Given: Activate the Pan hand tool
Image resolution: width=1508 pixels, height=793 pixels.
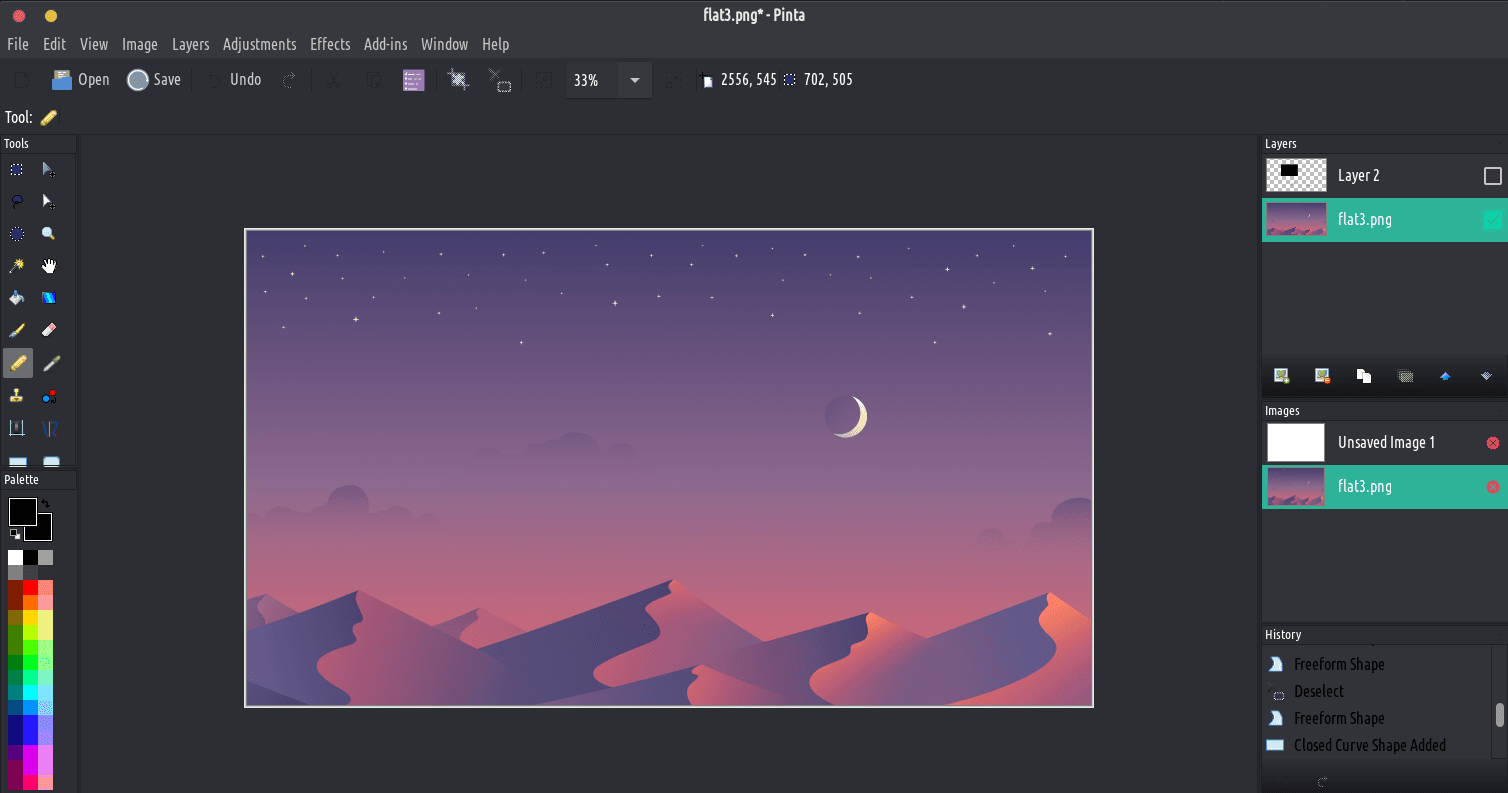Looking at the screenshot, I should [x=49, y=266].
